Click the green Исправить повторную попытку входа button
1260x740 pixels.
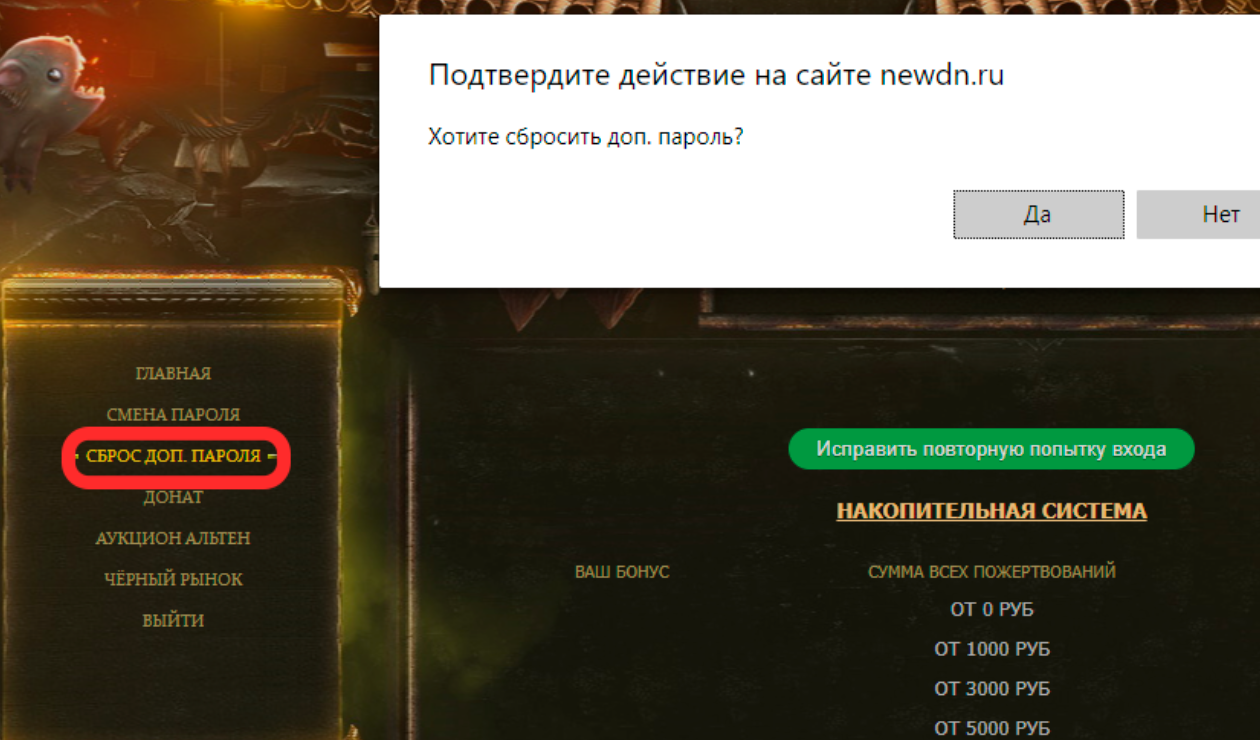pos(991,449)
